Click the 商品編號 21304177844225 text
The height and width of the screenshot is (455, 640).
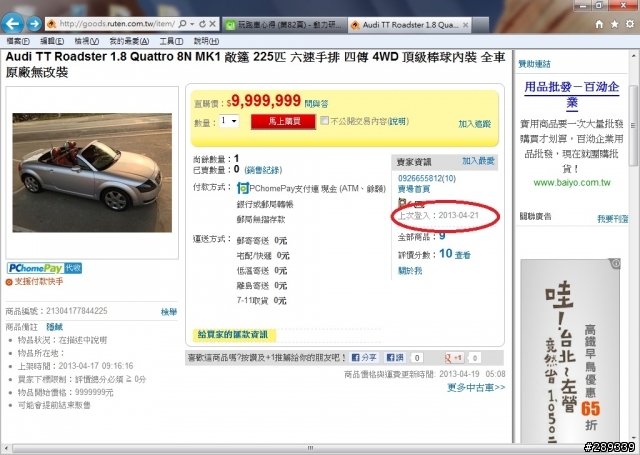[x=56, y=311]
